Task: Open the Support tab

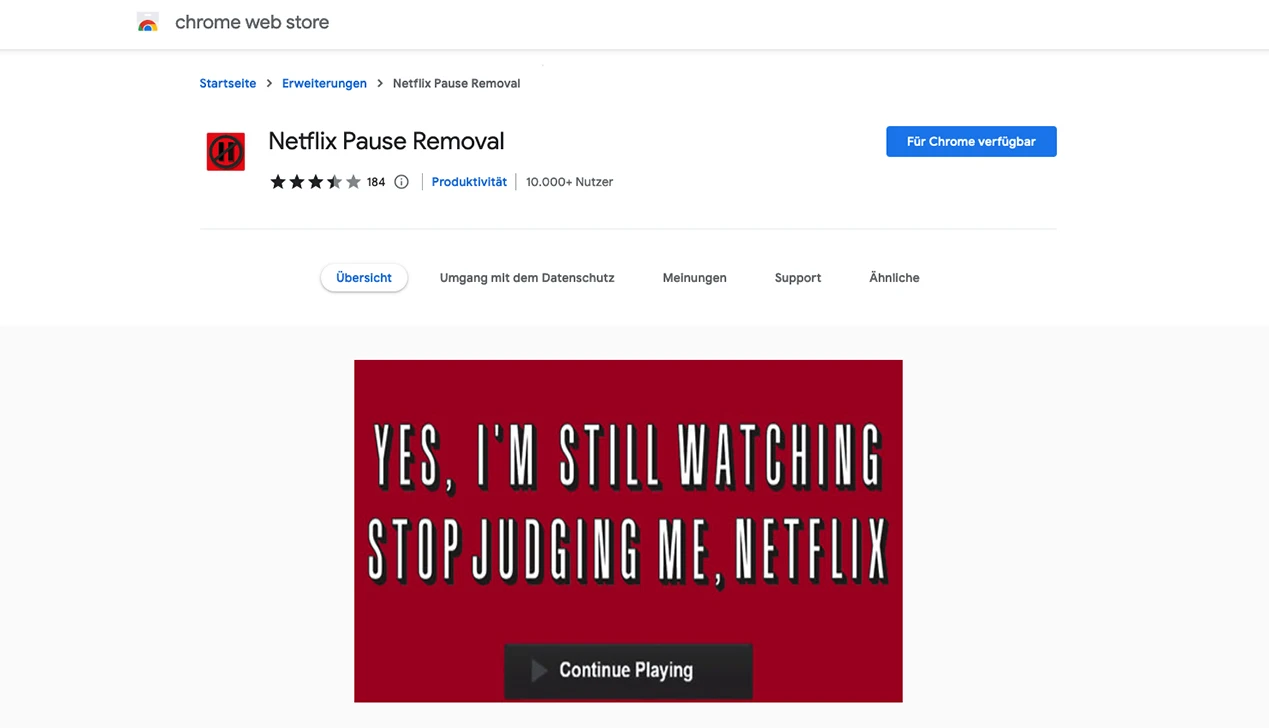Action: [x=798, y=278]
